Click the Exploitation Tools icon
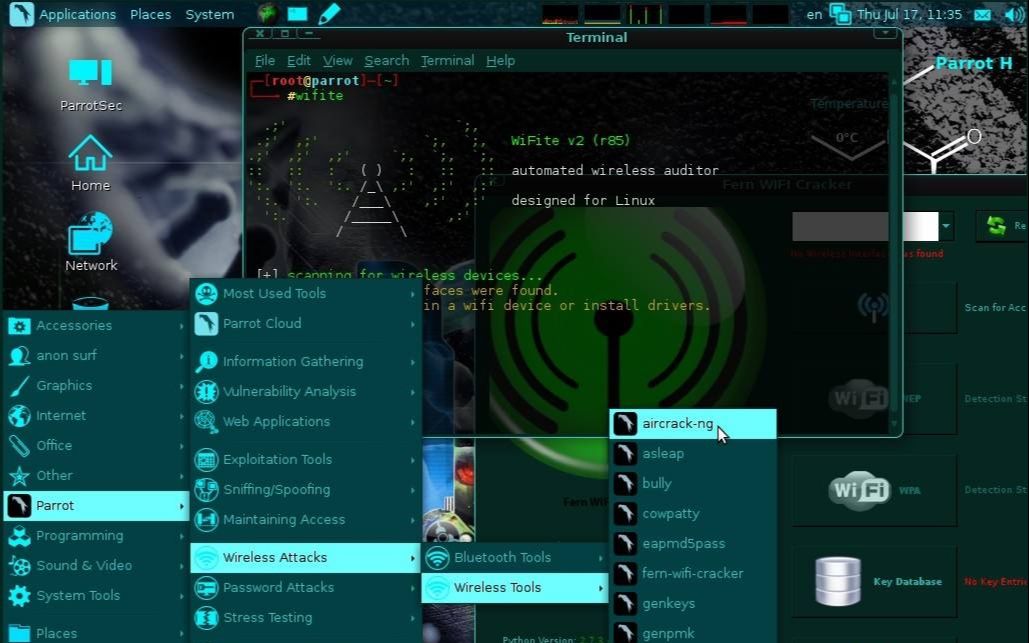This screenshot has height=643, width=1029. 206,459
